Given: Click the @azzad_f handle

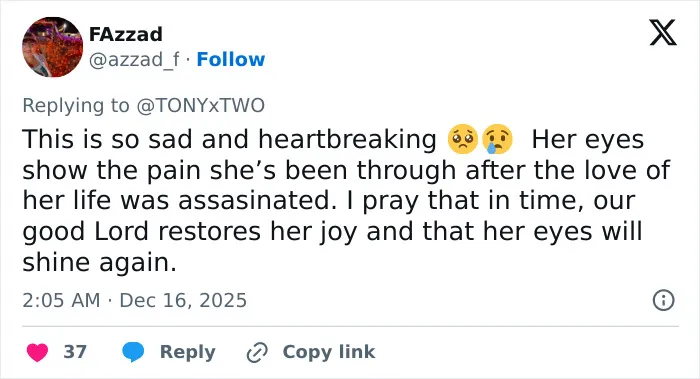Looking at the screenshot, I should click(x=134, y=60).
